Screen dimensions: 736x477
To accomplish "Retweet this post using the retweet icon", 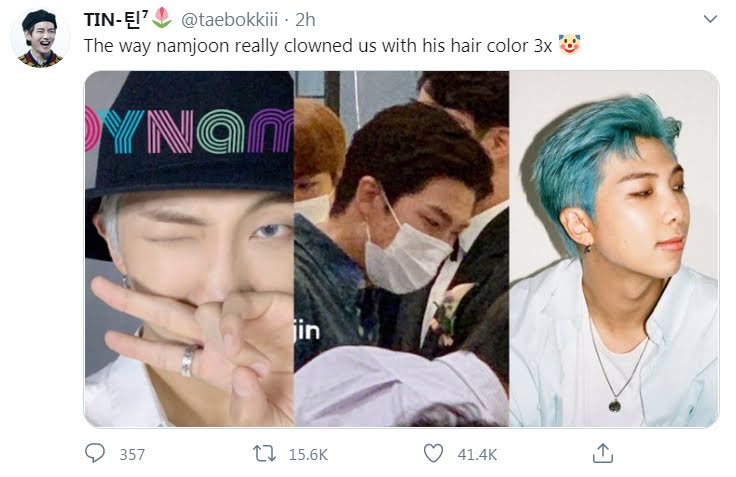I will tap(264, 454).
